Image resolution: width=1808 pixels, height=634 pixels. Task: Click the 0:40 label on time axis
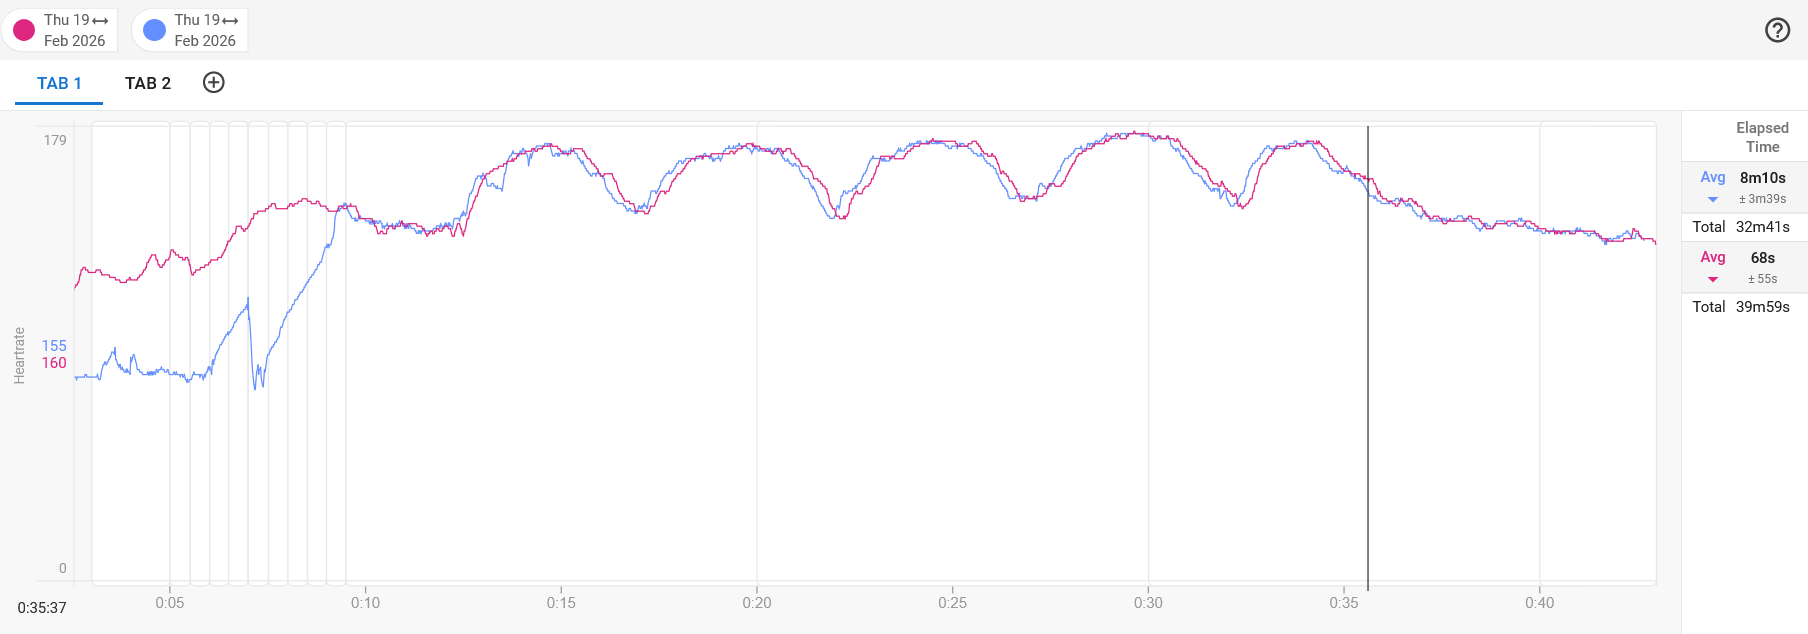(1539, 602)
